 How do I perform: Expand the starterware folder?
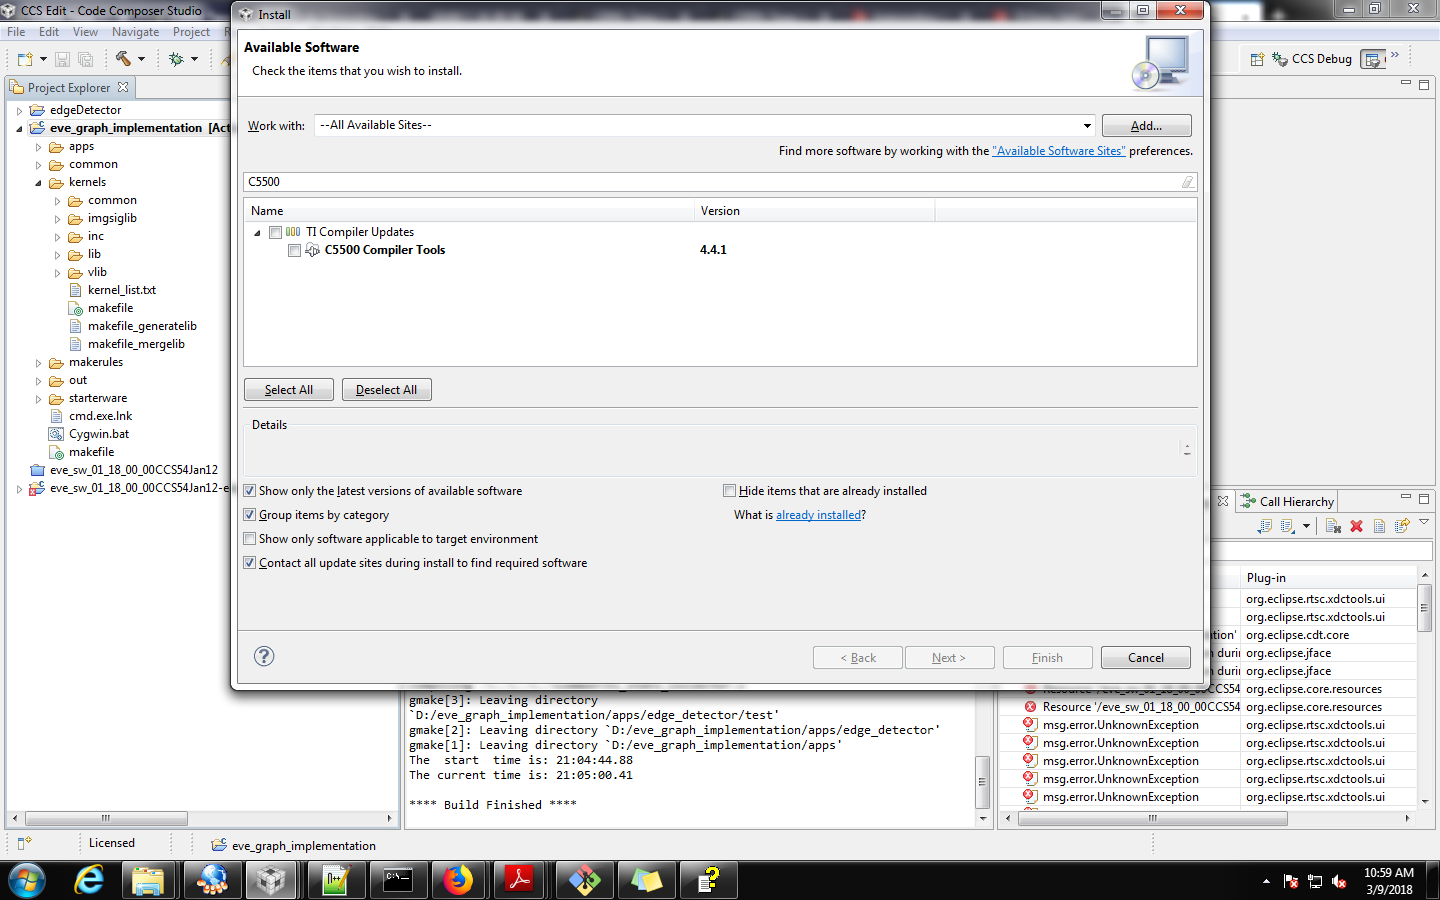point(38,399)
